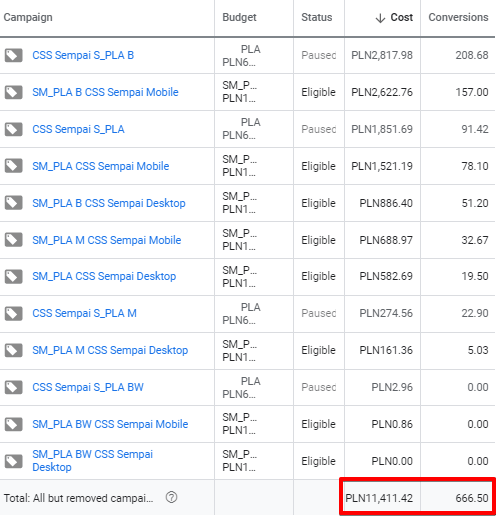This screenshot has width=501, height=519.
Task: Click Eligible status of SM_PLA BW CSS Sempai Desktop
Action: (318, 461)
